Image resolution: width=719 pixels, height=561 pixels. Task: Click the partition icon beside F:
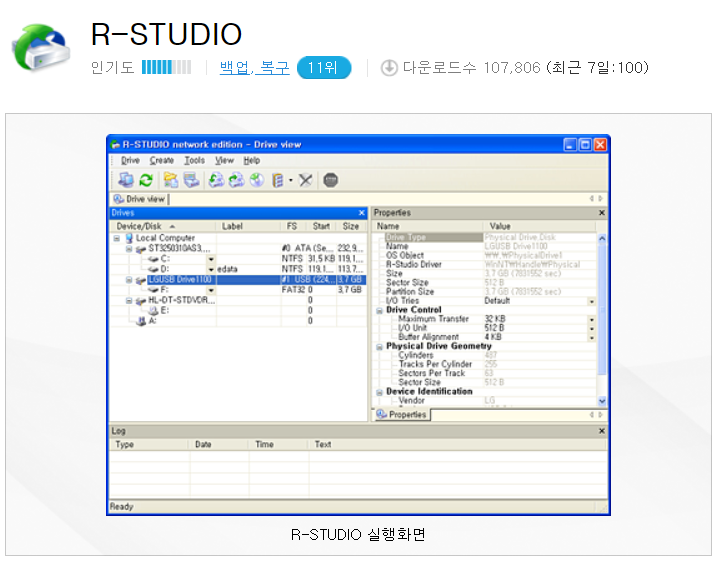pos(153,290)
